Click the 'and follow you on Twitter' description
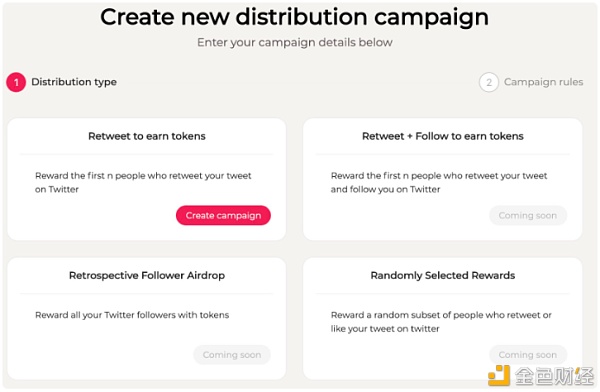600x392 pixels. point(439,183)
